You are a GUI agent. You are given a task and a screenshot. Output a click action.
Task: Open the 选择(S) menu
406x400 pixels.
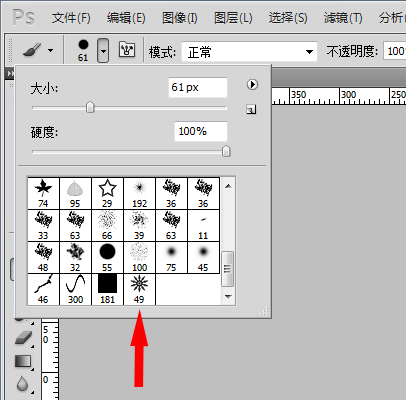tap(288, 18)
